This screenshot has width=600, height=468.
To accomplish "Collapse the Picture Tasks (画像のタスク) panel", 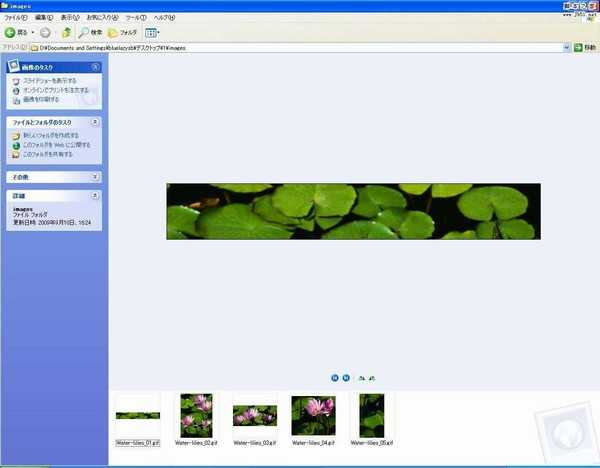I will (95, 67).
